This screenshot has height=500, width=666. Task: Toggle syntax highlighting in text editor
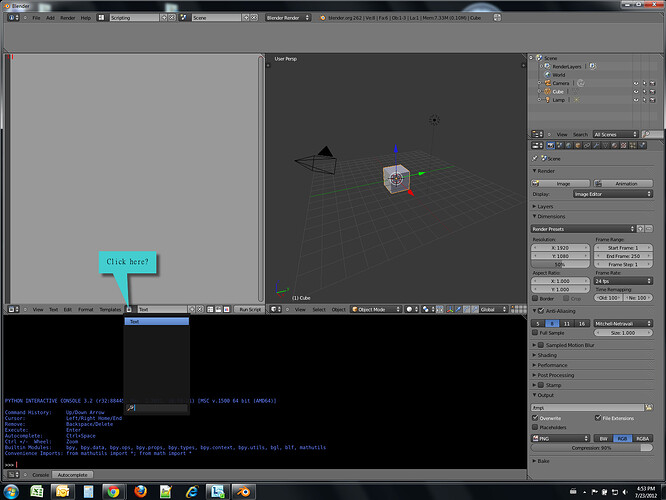point(226,309)
